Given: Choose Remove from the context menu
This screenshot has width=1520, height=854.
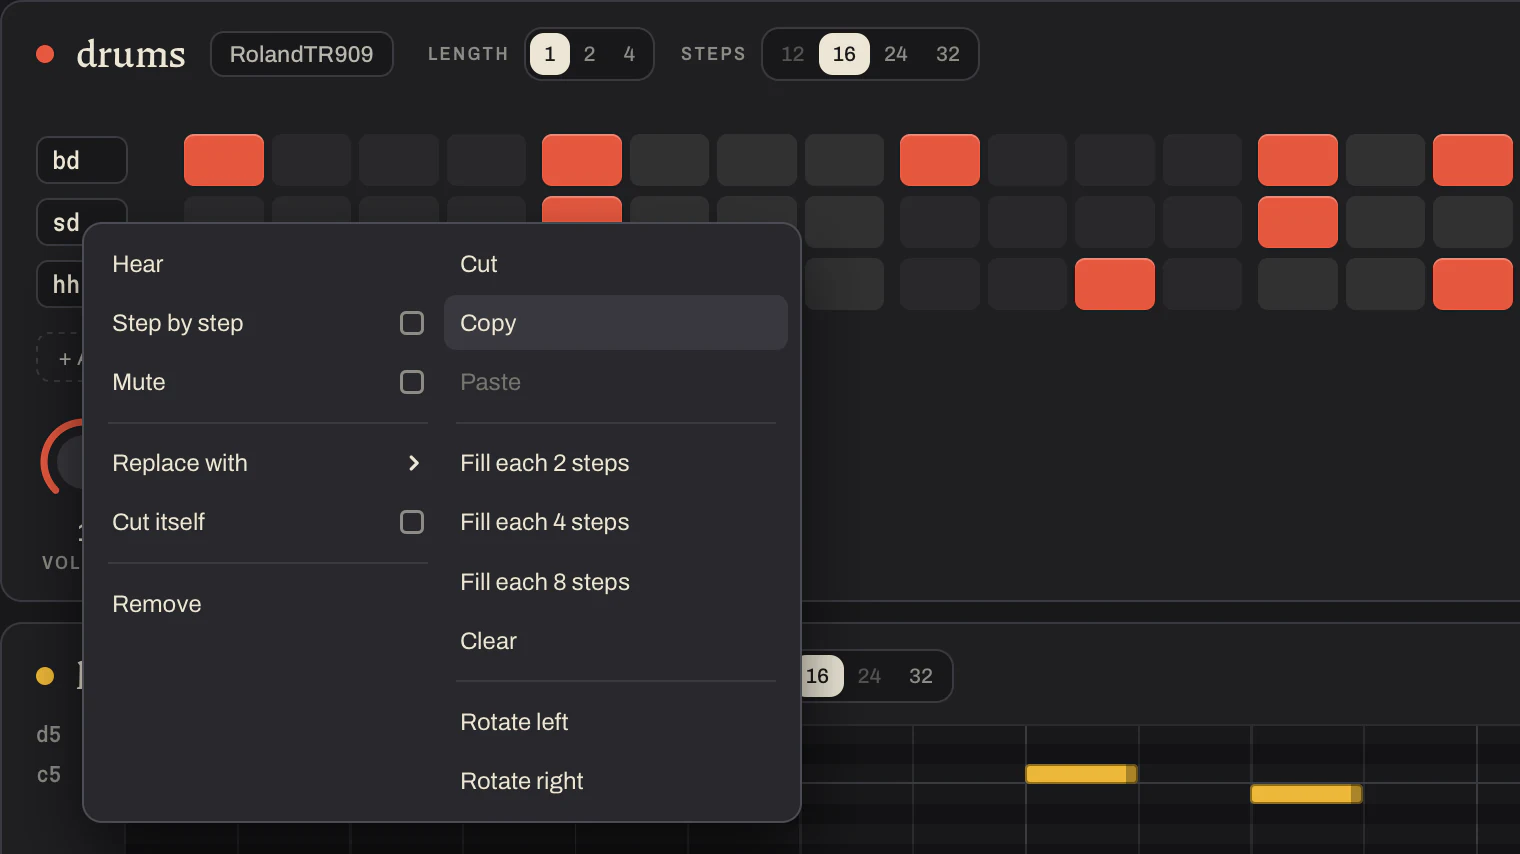Looking at the screenshot, I should point(157,604).
